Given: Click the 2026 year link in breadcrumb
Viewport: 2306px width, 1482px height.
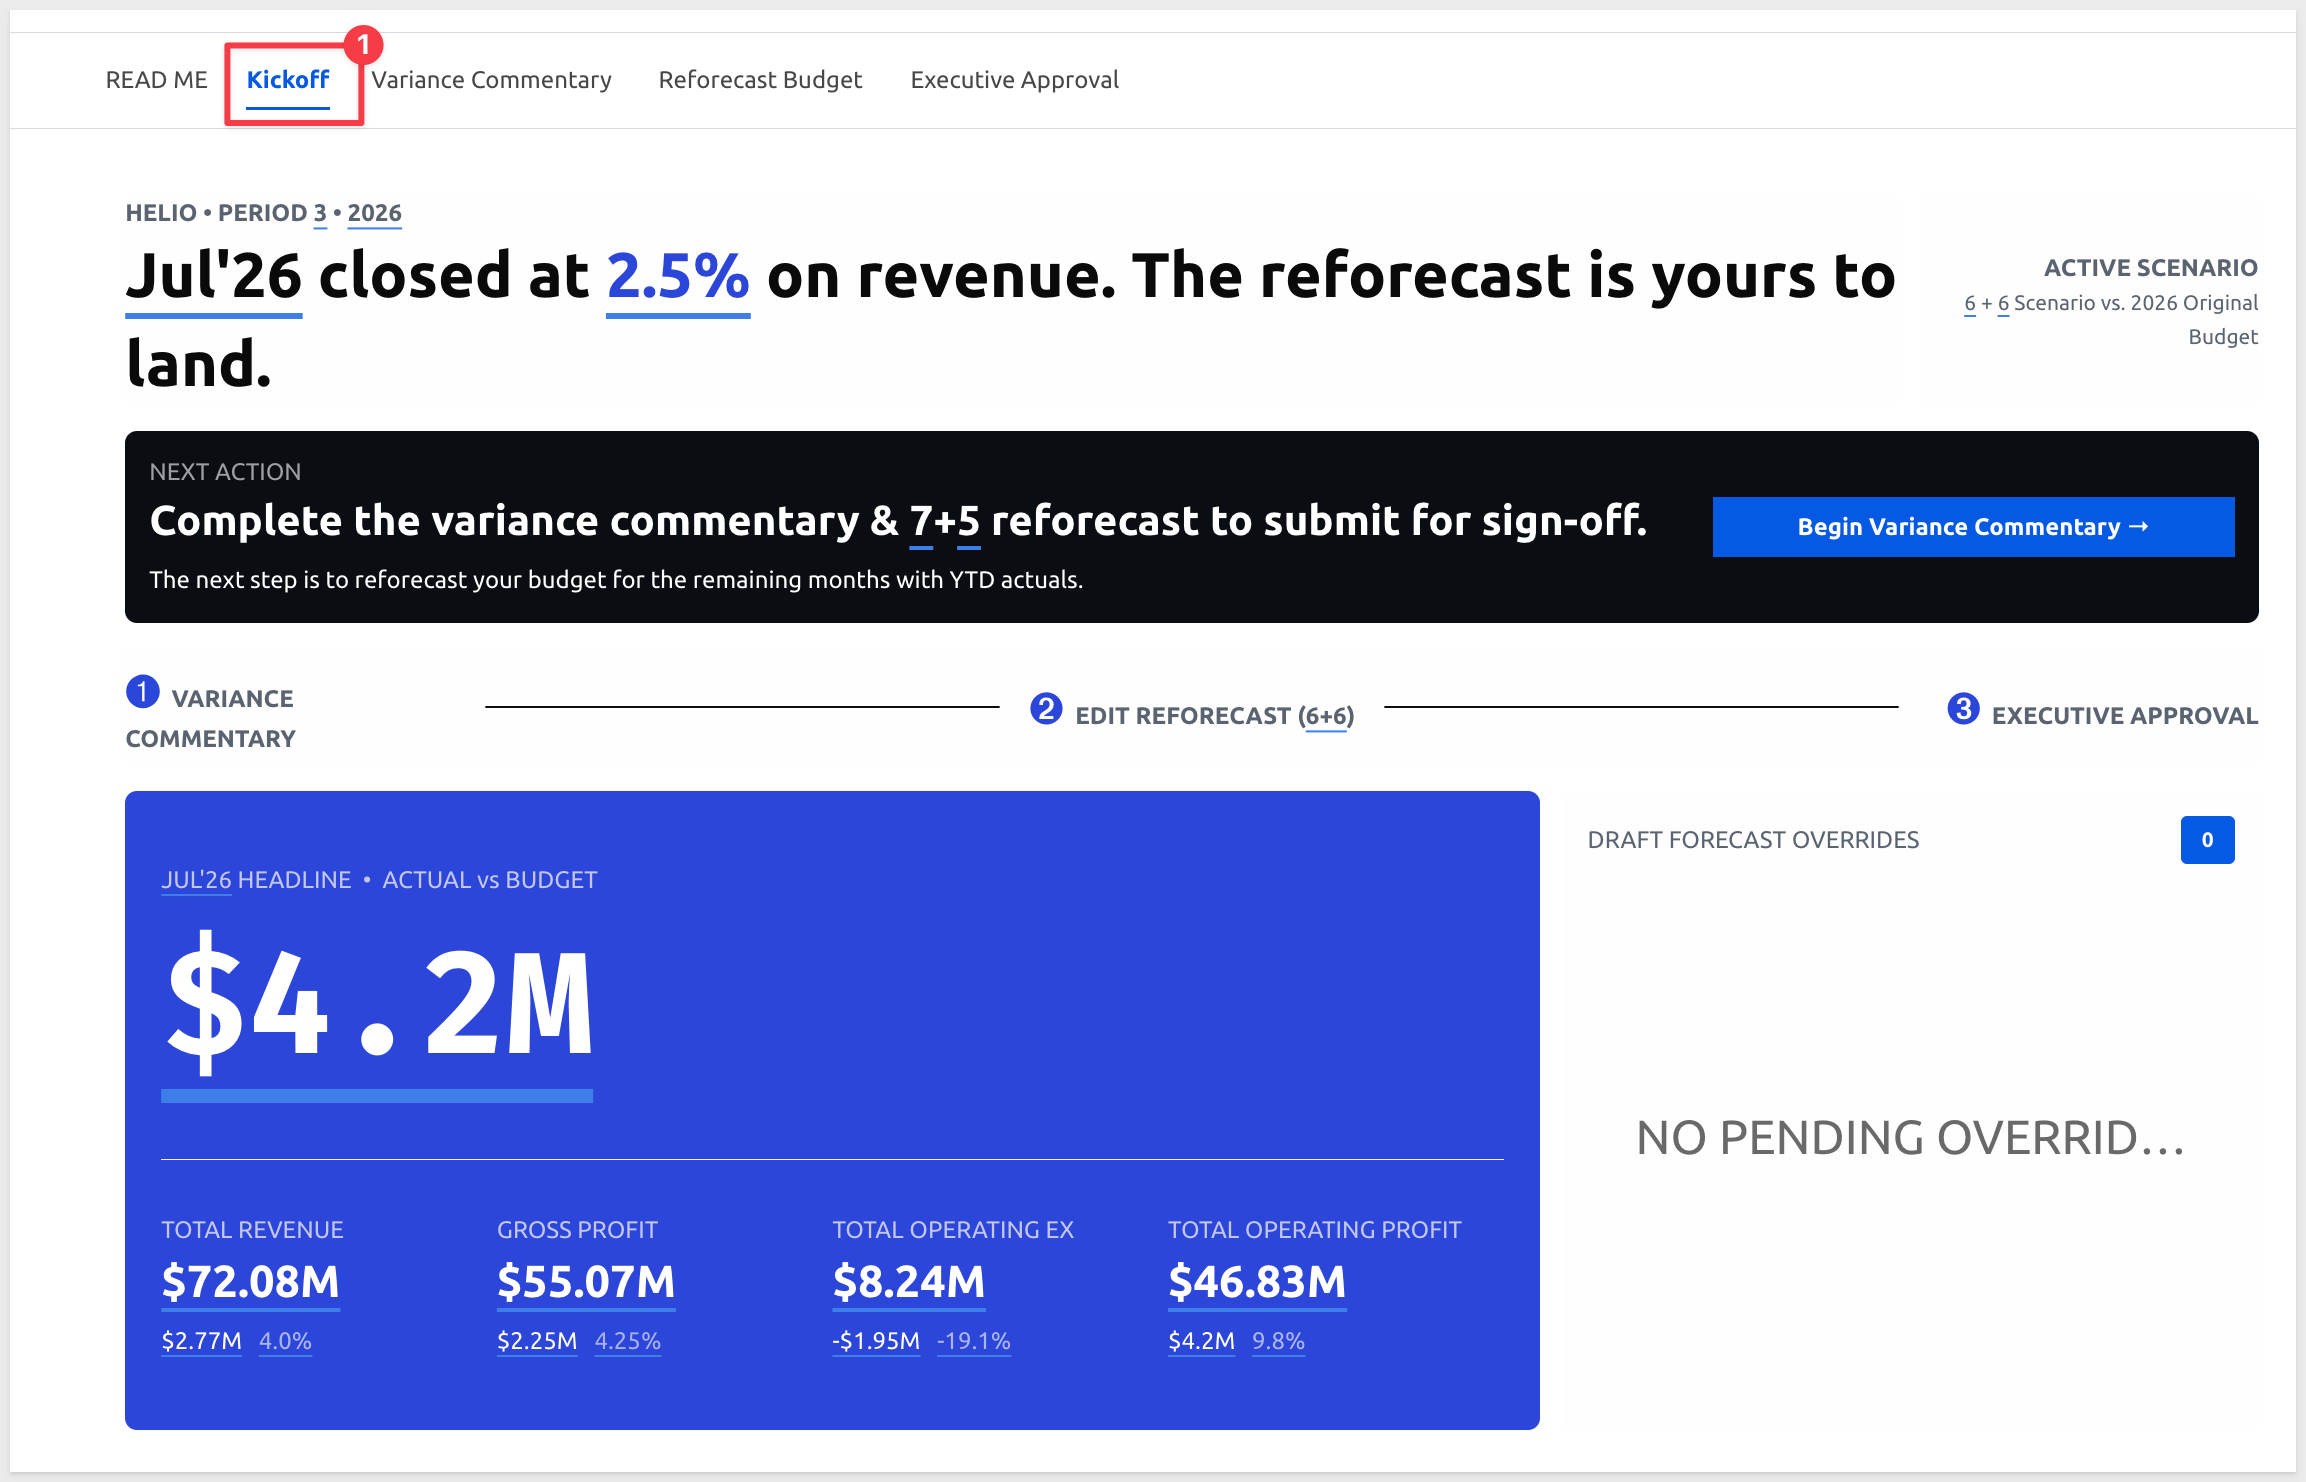Looking at the screenshot, I should click(374, 213).
